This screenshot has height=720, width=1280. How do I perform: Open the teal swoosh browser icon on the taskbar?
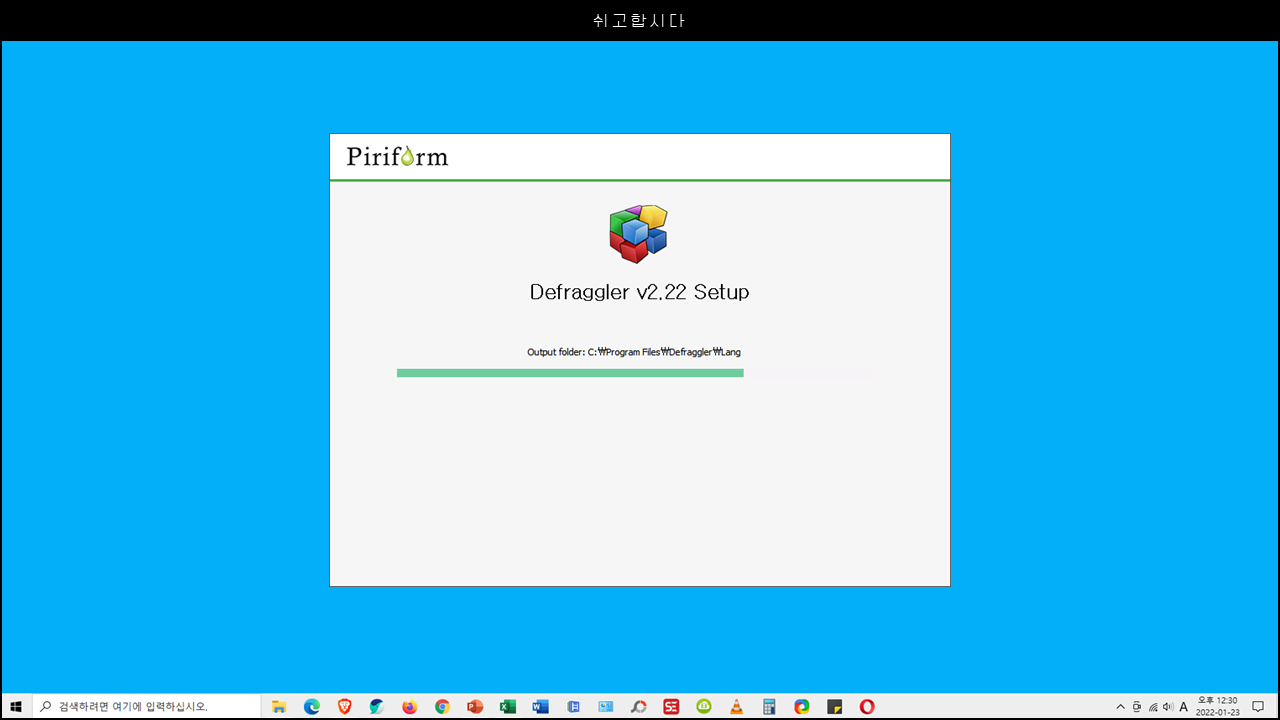click(377, 706)
